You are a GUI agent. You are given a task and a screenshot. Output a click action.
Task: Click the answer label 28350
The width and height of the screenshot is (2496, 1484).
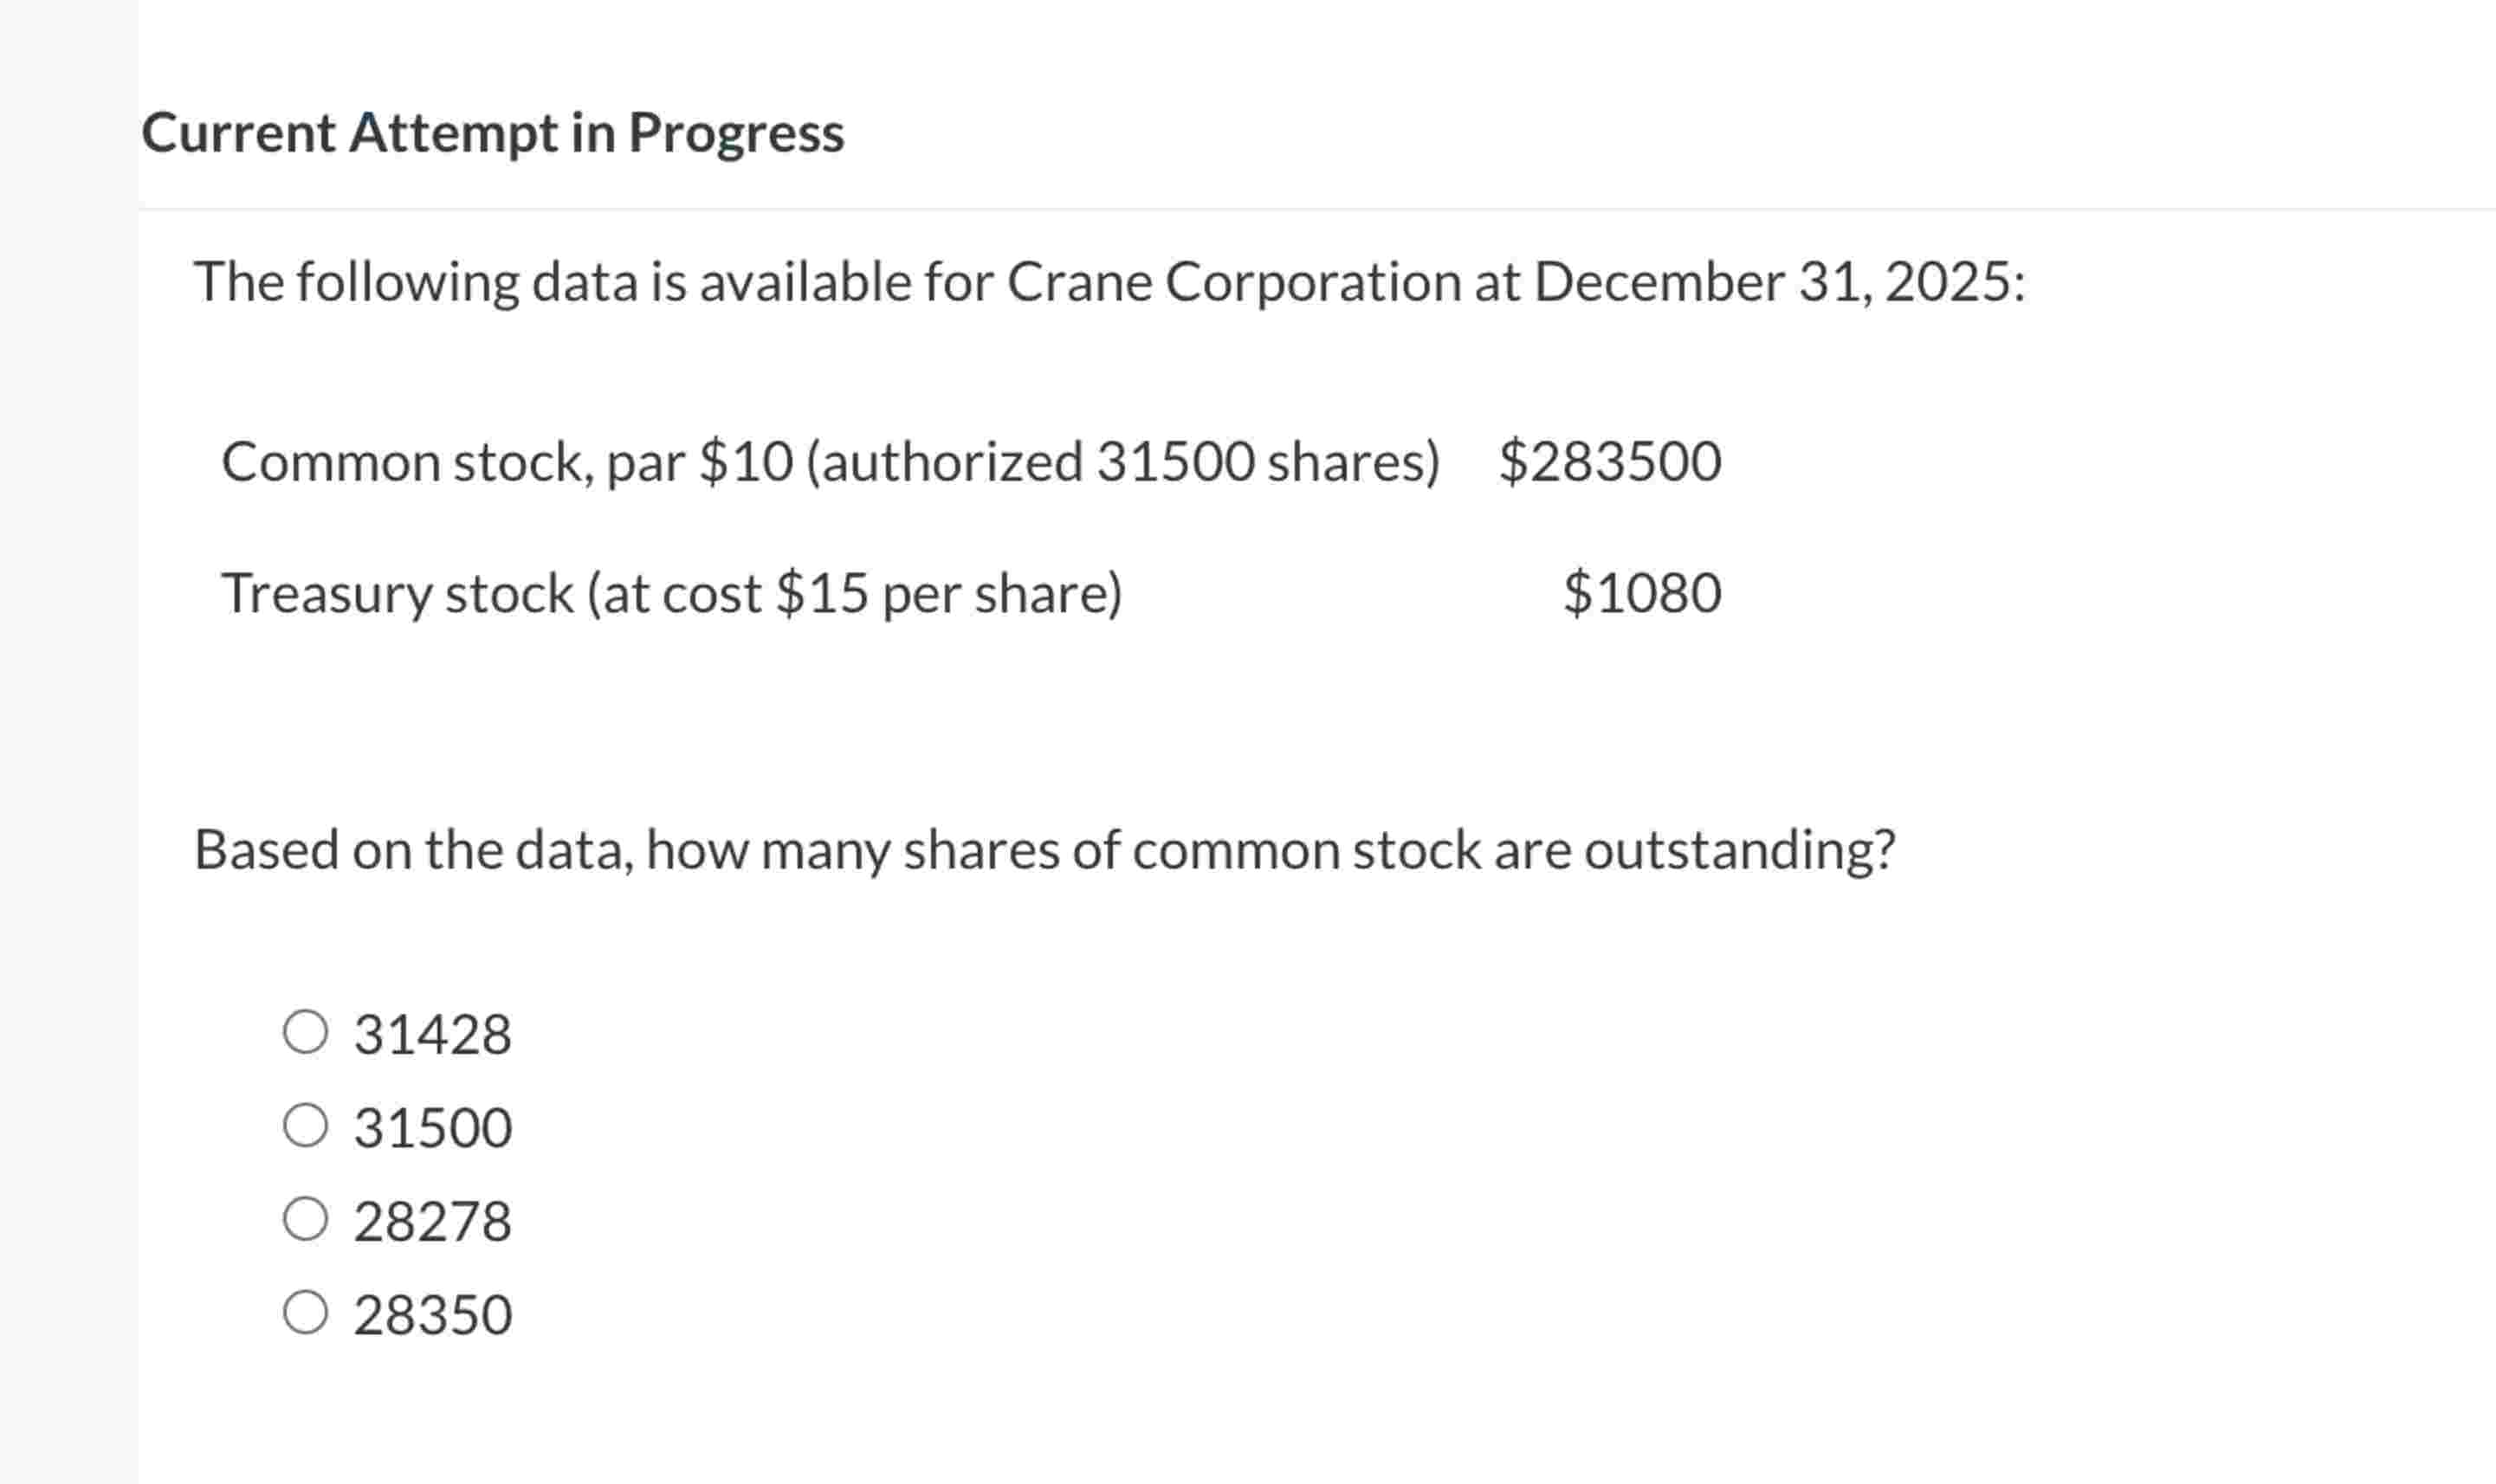coord(432,1311)
